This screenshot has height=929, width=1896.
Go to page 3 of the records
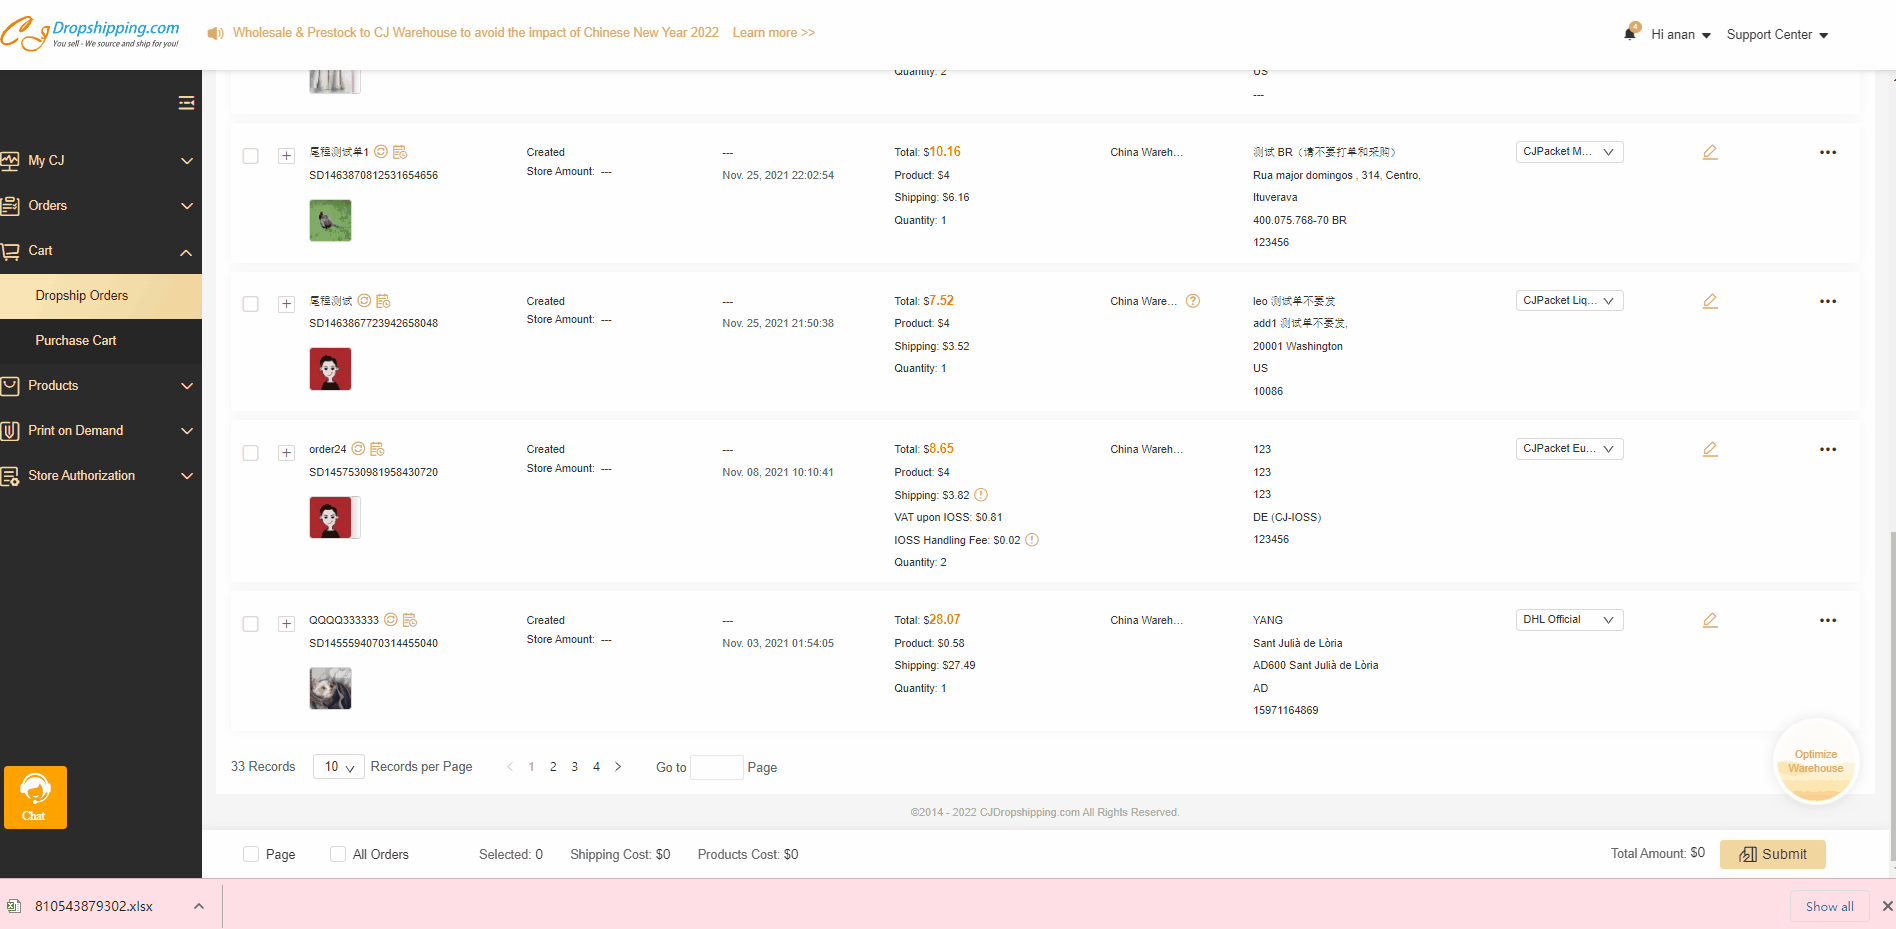coord(574,767)
